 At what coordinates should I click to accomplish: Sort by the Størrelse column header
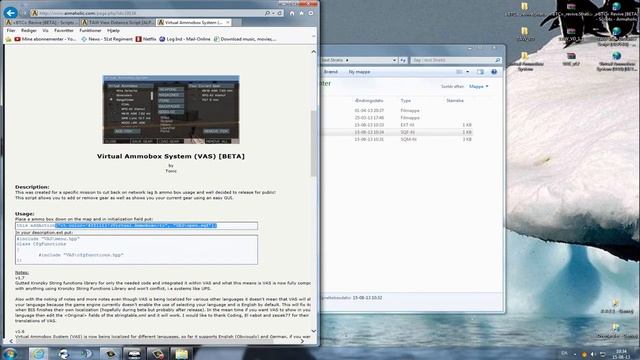coord(455,100)
